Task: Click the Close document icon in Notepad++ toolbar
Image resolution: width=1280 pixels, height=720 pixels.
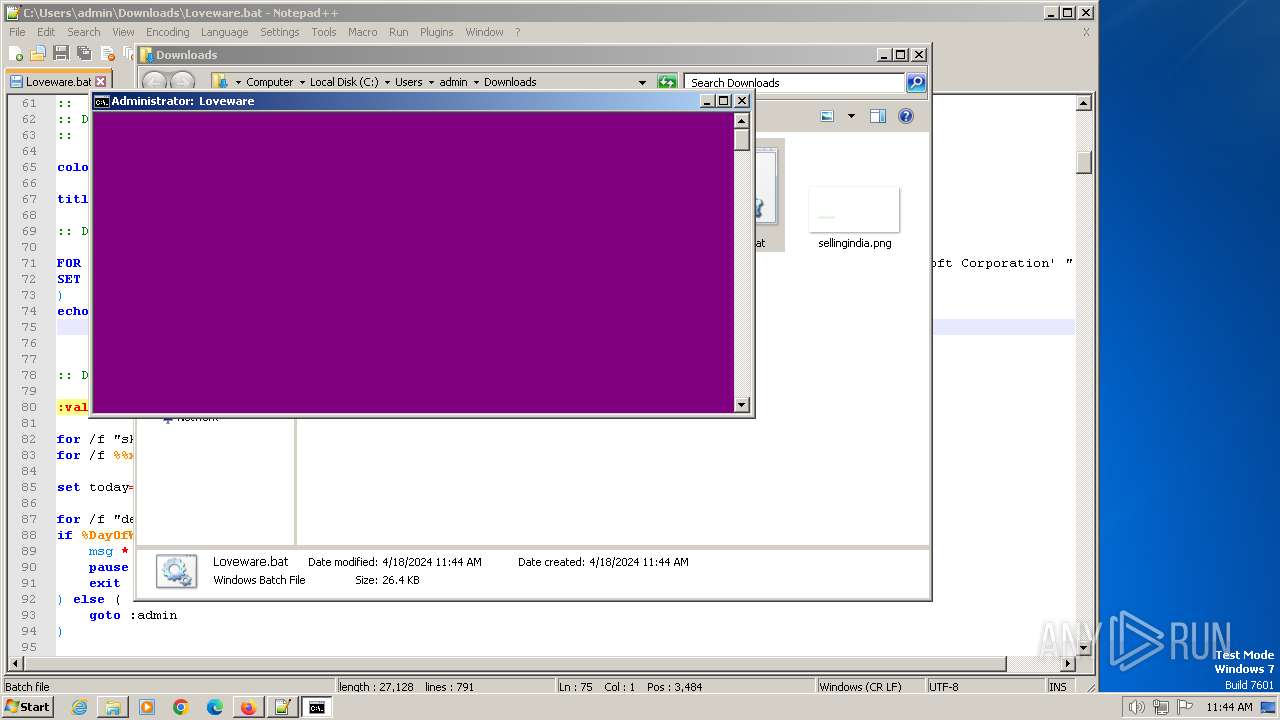Action: pyautogui.click(x=107, y=54)
